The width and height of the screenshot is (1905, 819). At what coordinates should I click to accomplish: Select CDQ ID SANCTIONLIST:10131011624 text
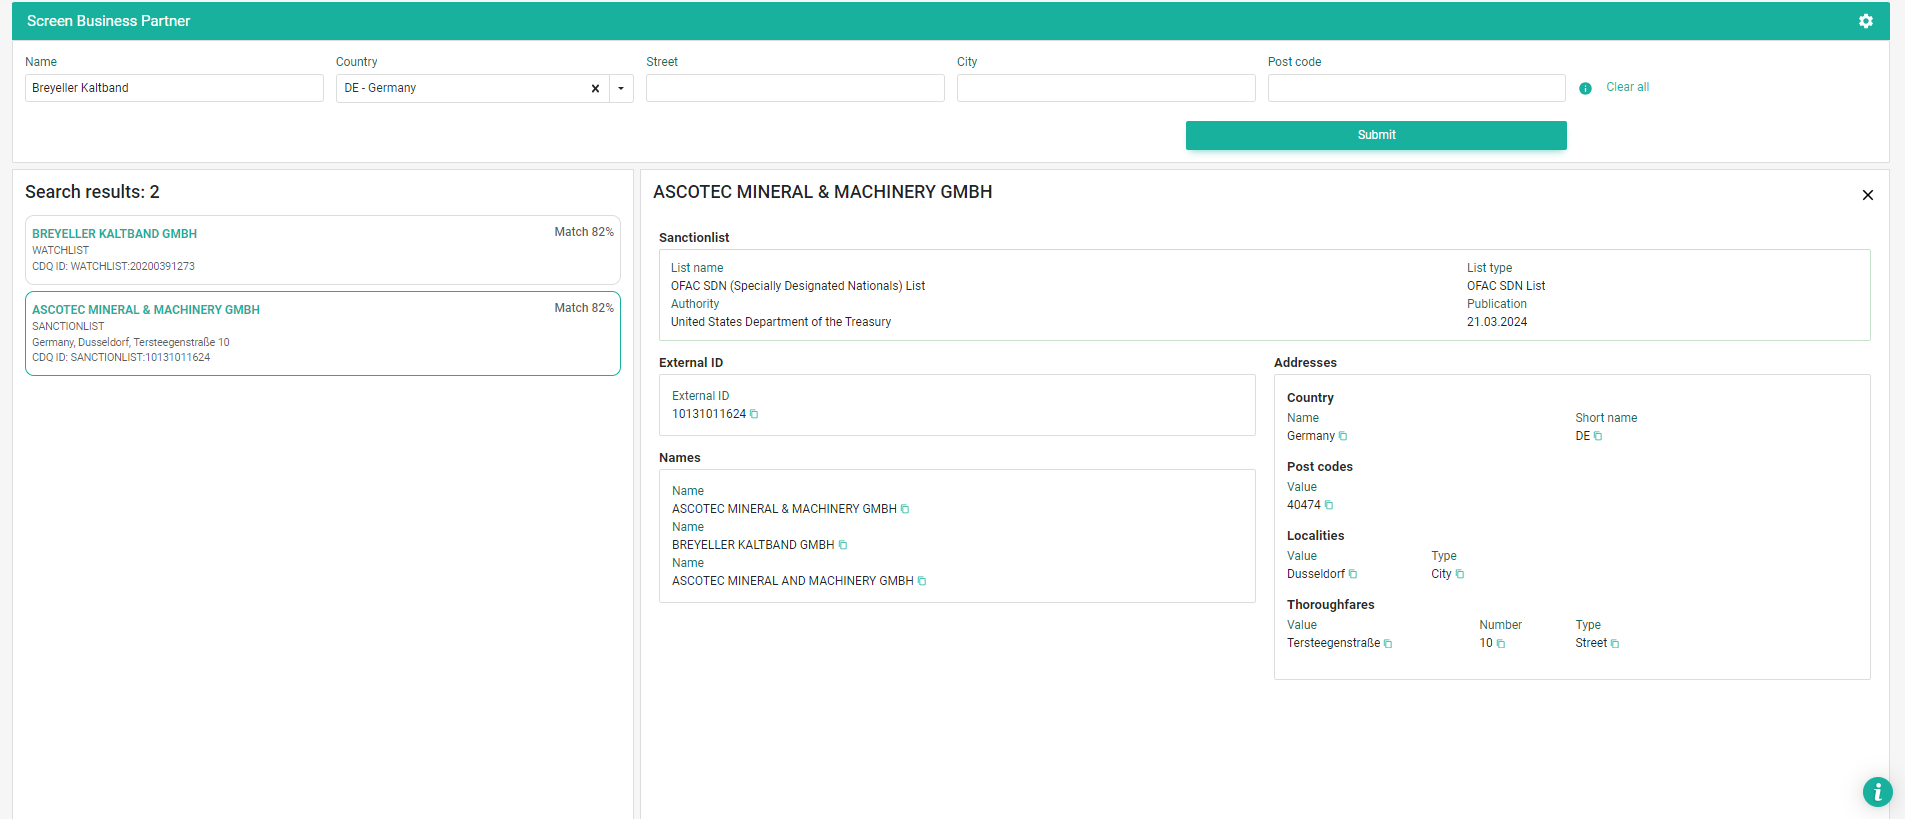pos(121,358)
